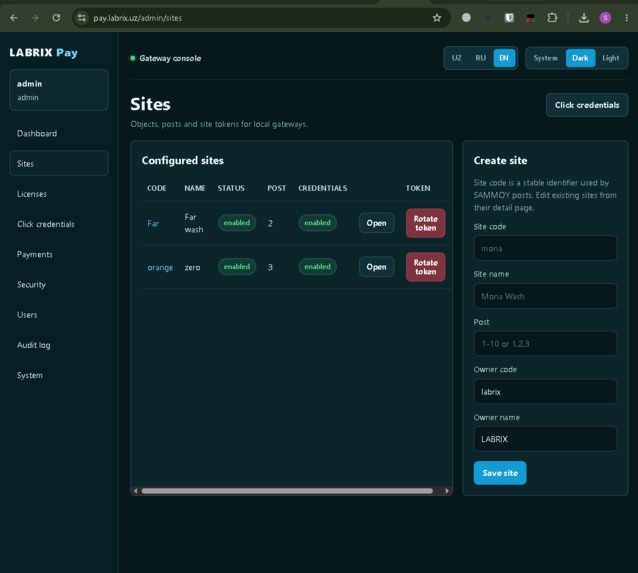Select the EN language option
Screen dimensions: 638x573
click(504, 58)
